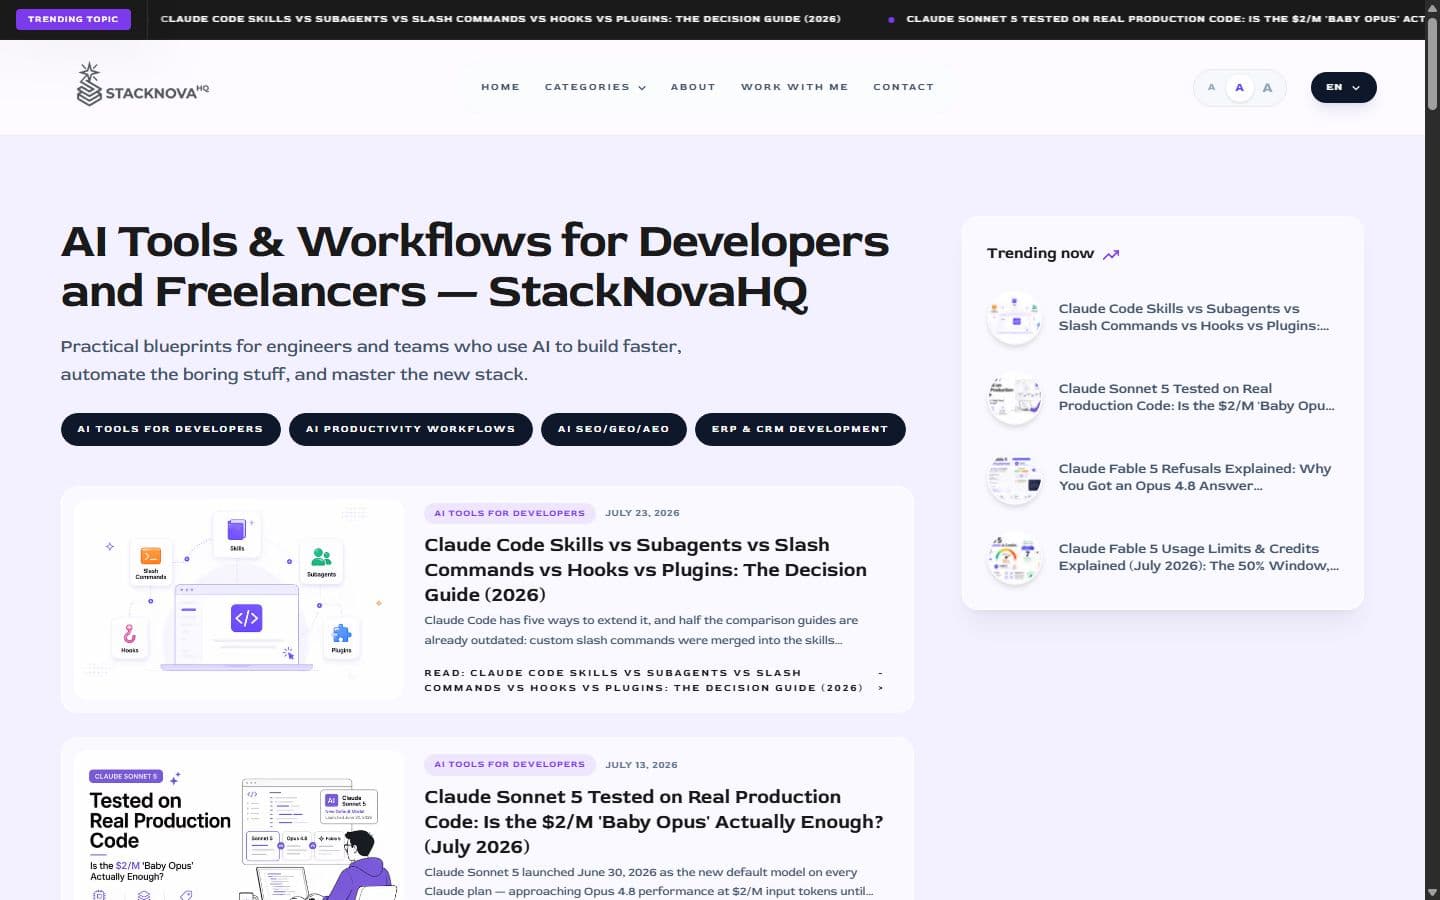Open thumbnail for Fable 5 Refusals trending item

(x=1014, y=478)
